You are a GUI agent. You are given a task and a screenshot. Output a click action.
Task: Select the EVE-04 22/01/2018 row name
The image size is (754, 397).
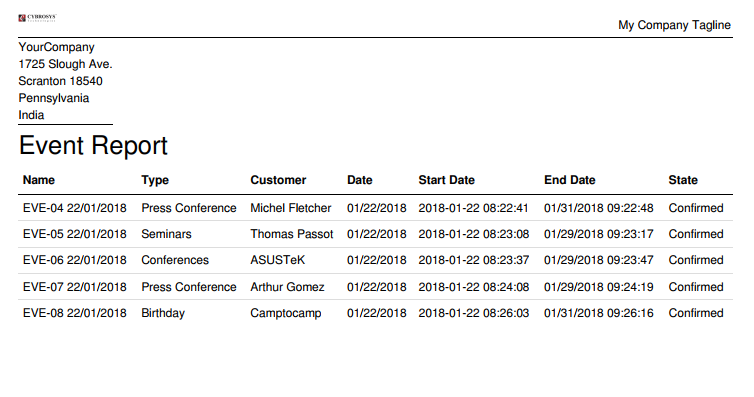point(75,208)
